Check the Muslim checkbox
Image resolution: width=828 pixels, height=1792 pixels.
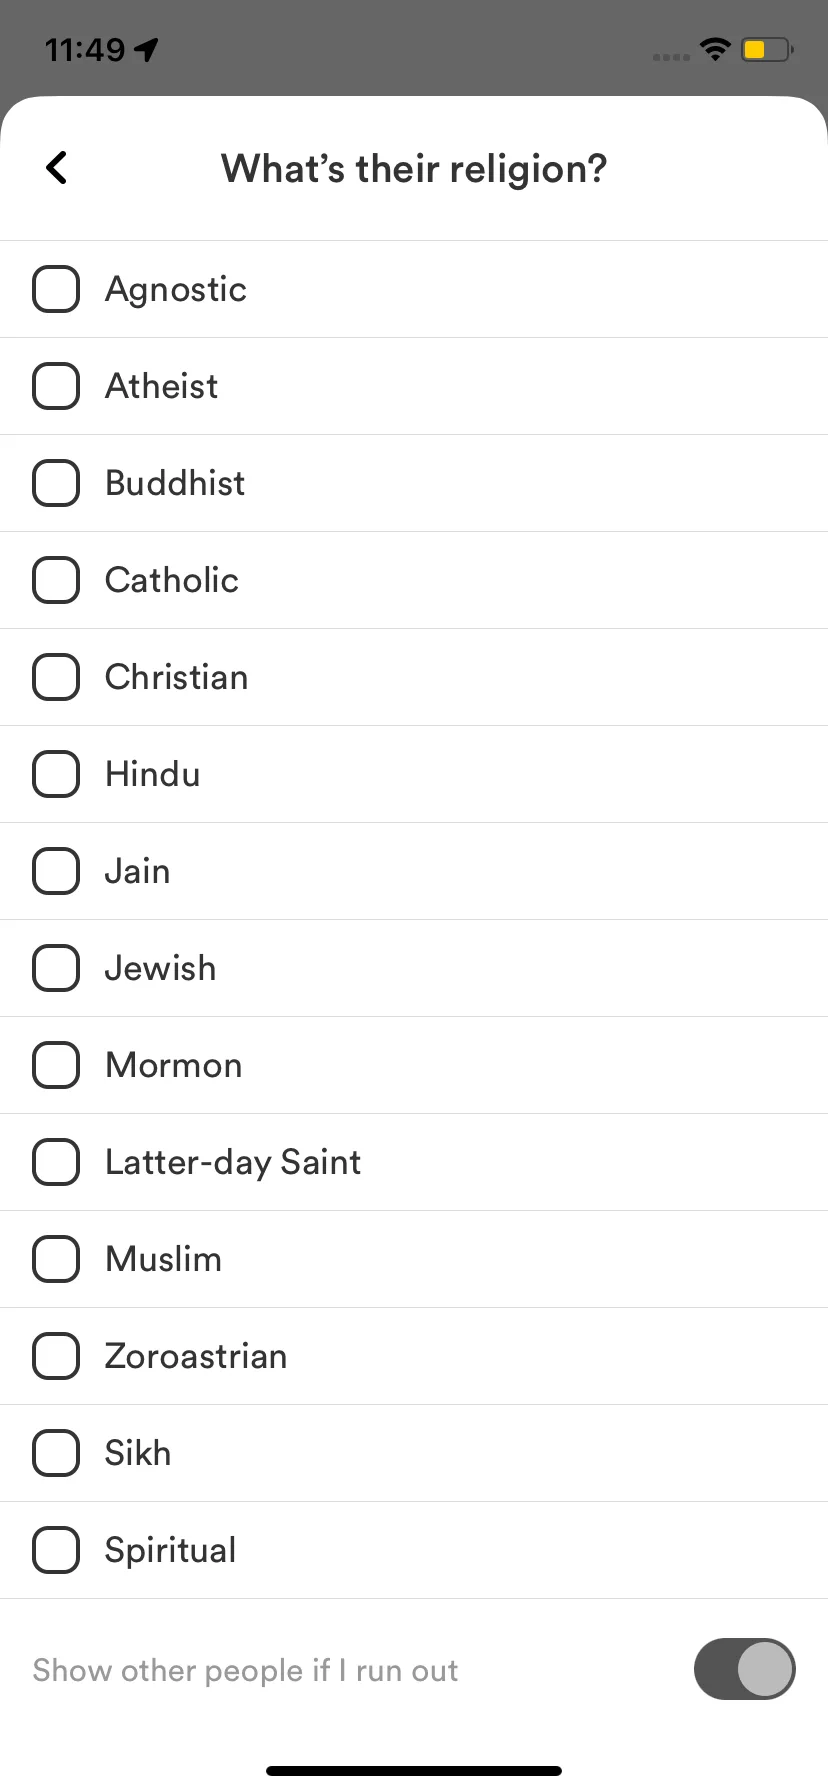coord(56,1259)
